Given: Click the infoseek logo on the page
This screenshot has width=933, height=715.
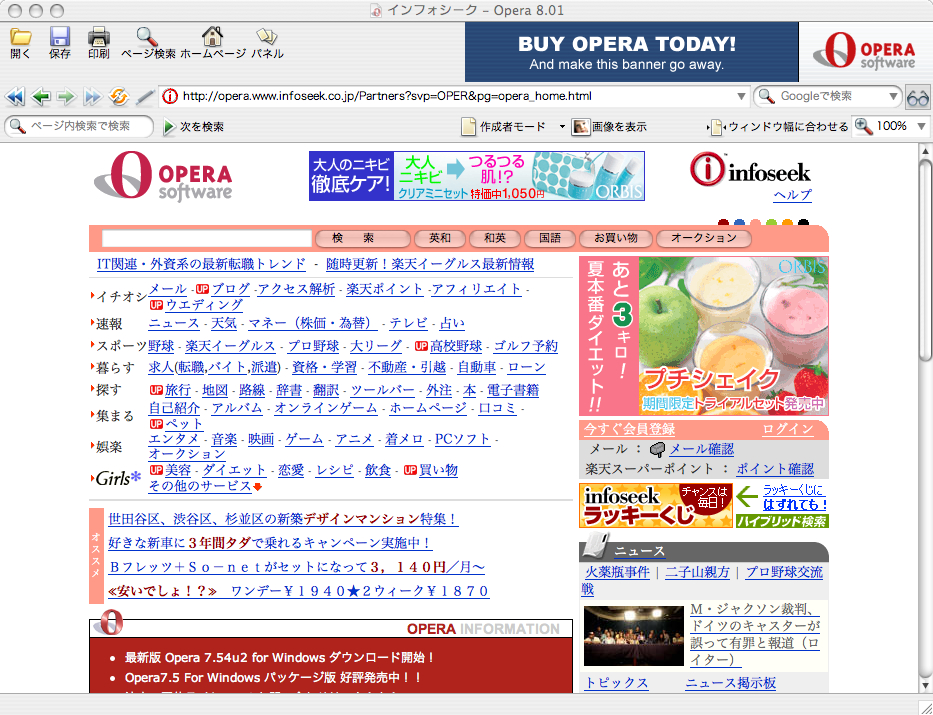Looking at the screenshot, I should point(751,171).
